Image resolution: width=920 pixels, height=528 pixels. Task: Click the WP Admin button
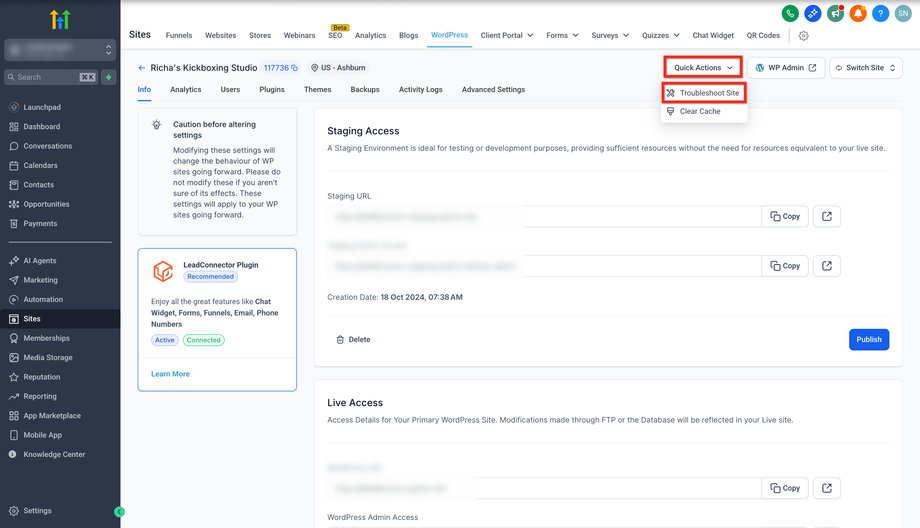point(786,67)
